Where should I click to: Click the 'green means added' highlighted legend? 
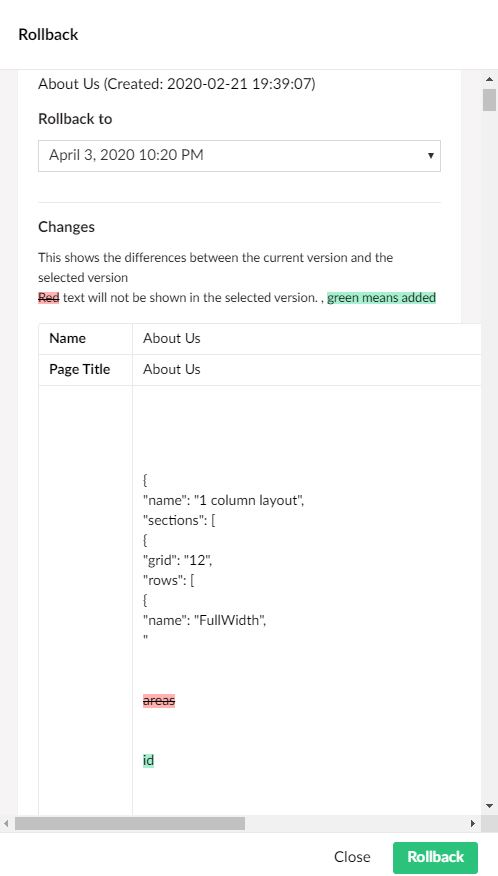pos(381,298)
